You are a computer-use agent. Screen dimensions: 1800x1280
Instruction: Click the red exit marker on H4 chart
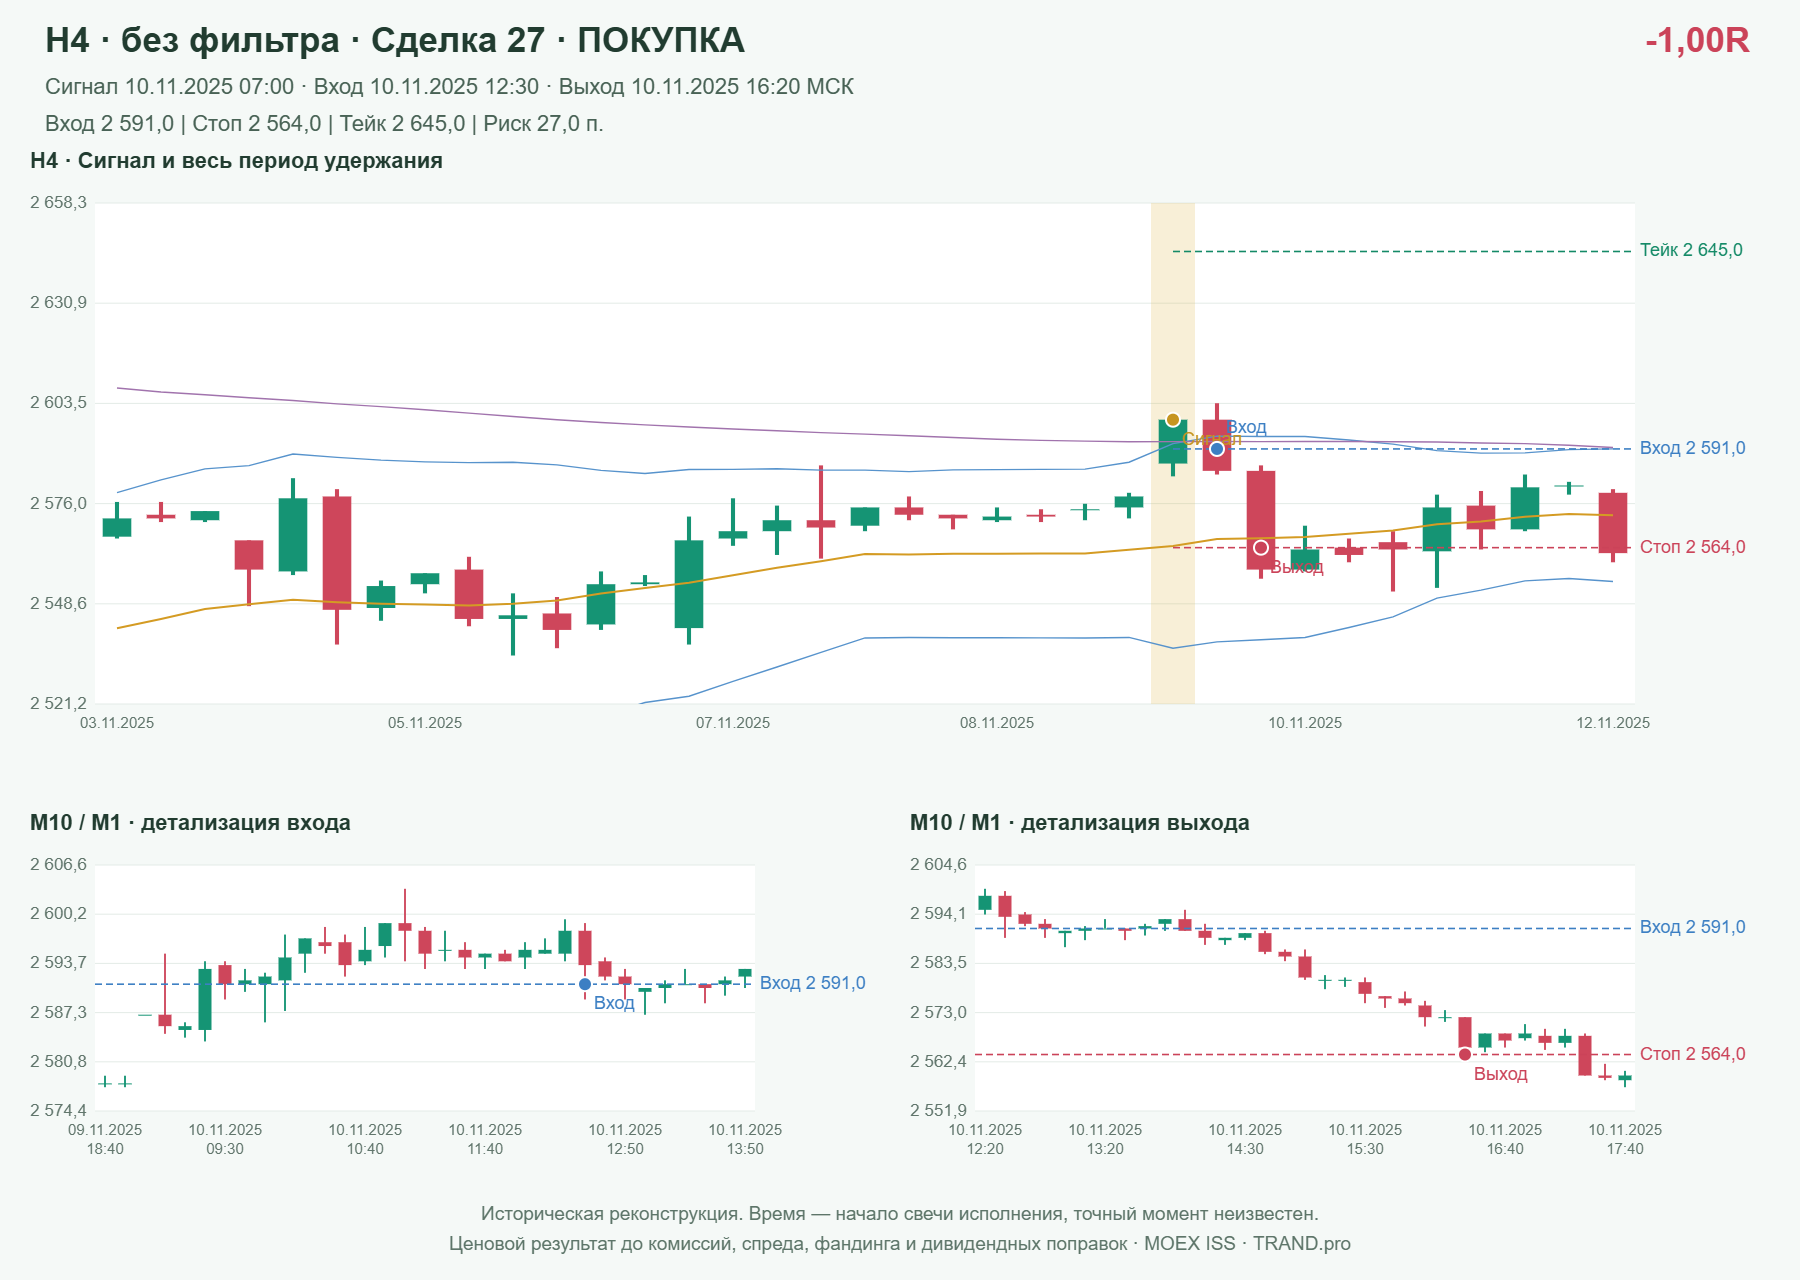pyautogui.click(x=1261, y=548)
